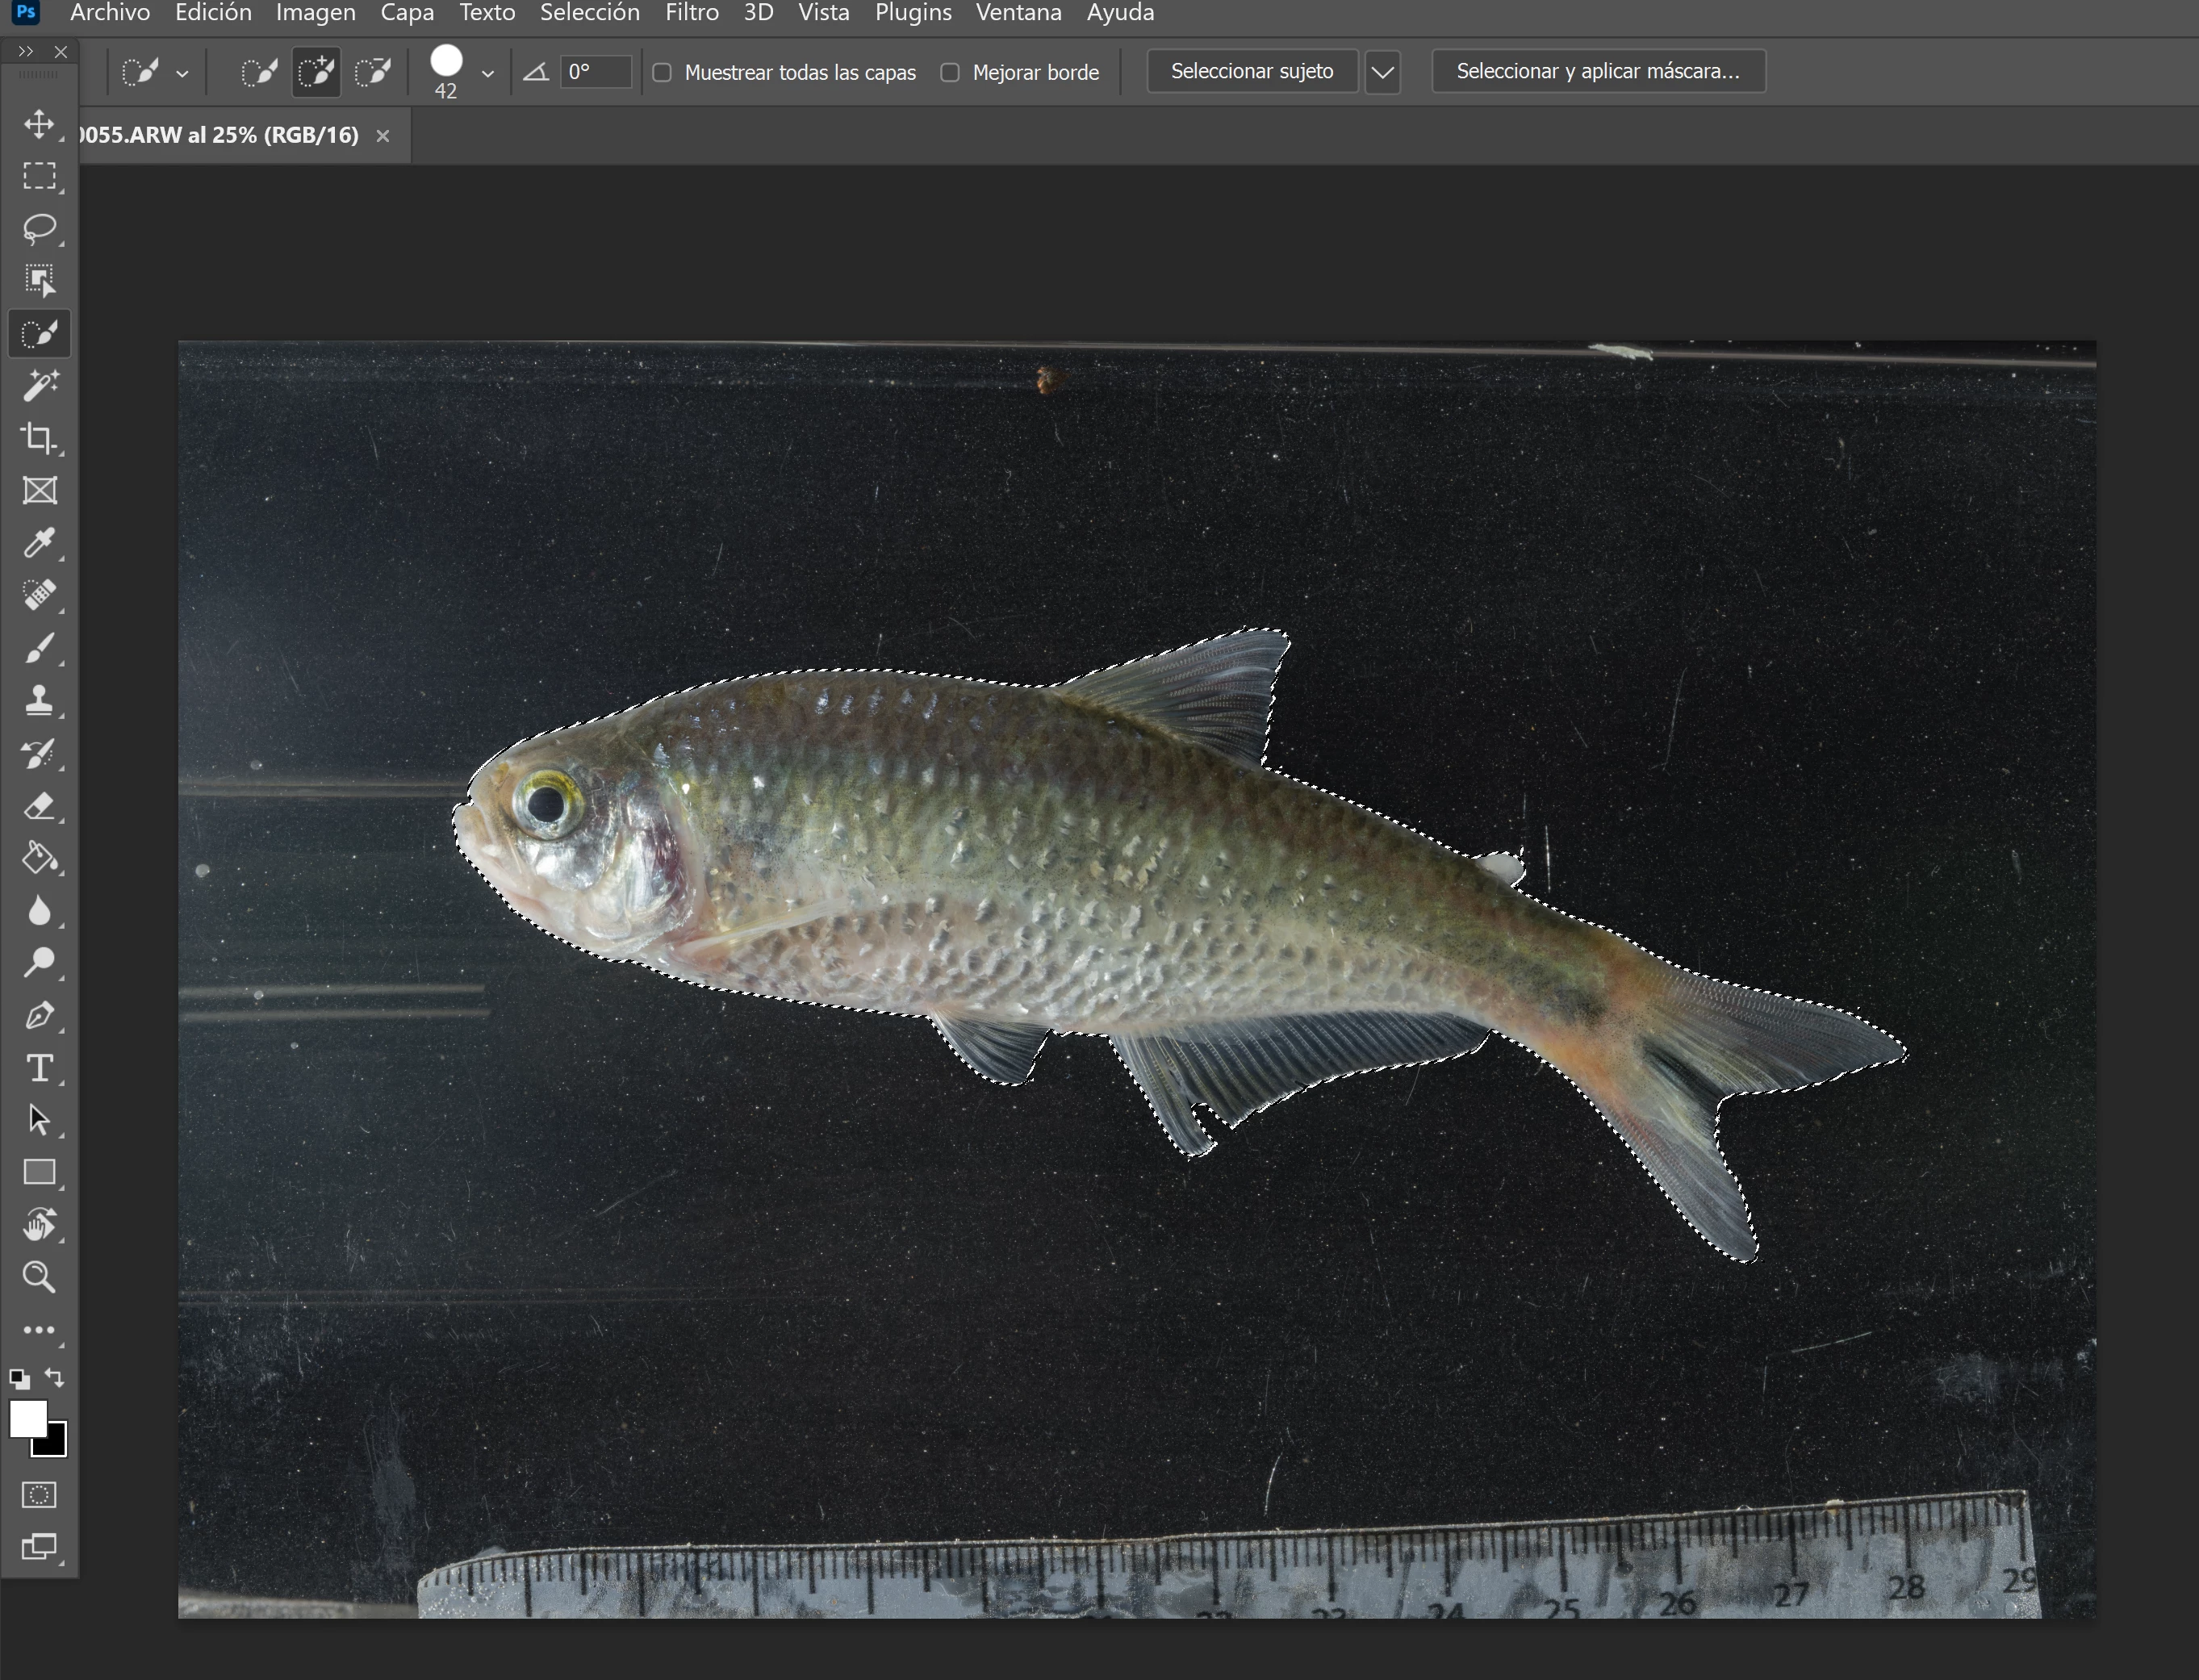
Task: Select the Lasso tool
Action: coord(39,228)
